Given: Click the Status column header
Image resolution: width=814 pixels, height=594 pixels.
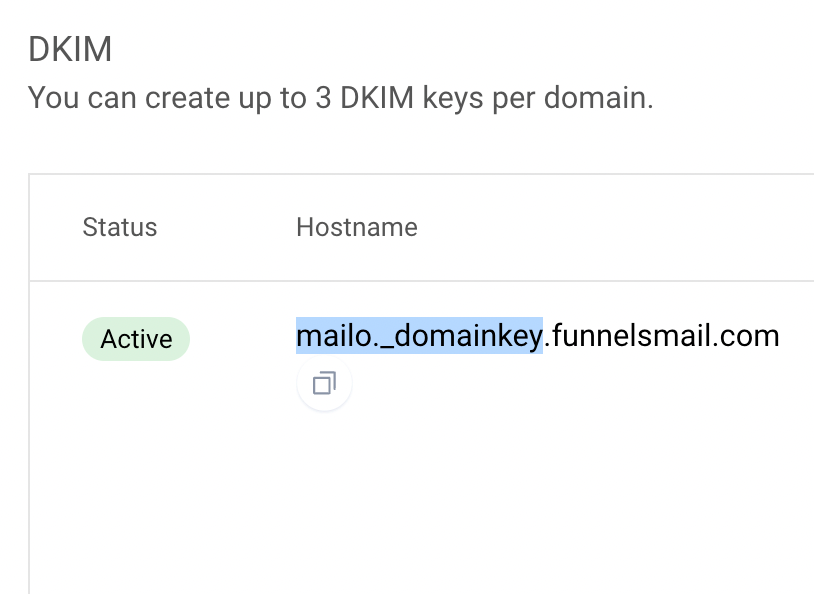Looking at the screenshot, I should click(x=119, y=227).
